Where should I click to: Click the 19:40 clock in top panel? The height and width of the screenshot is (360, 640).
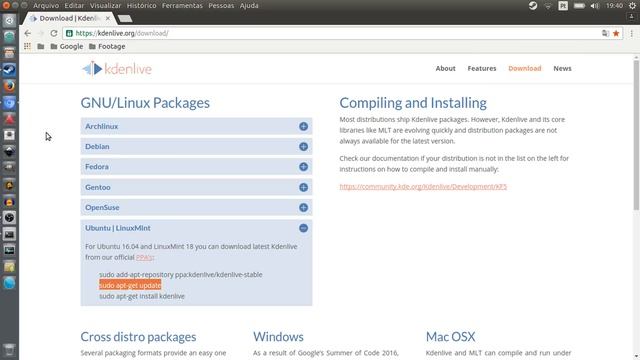(614, 6)
